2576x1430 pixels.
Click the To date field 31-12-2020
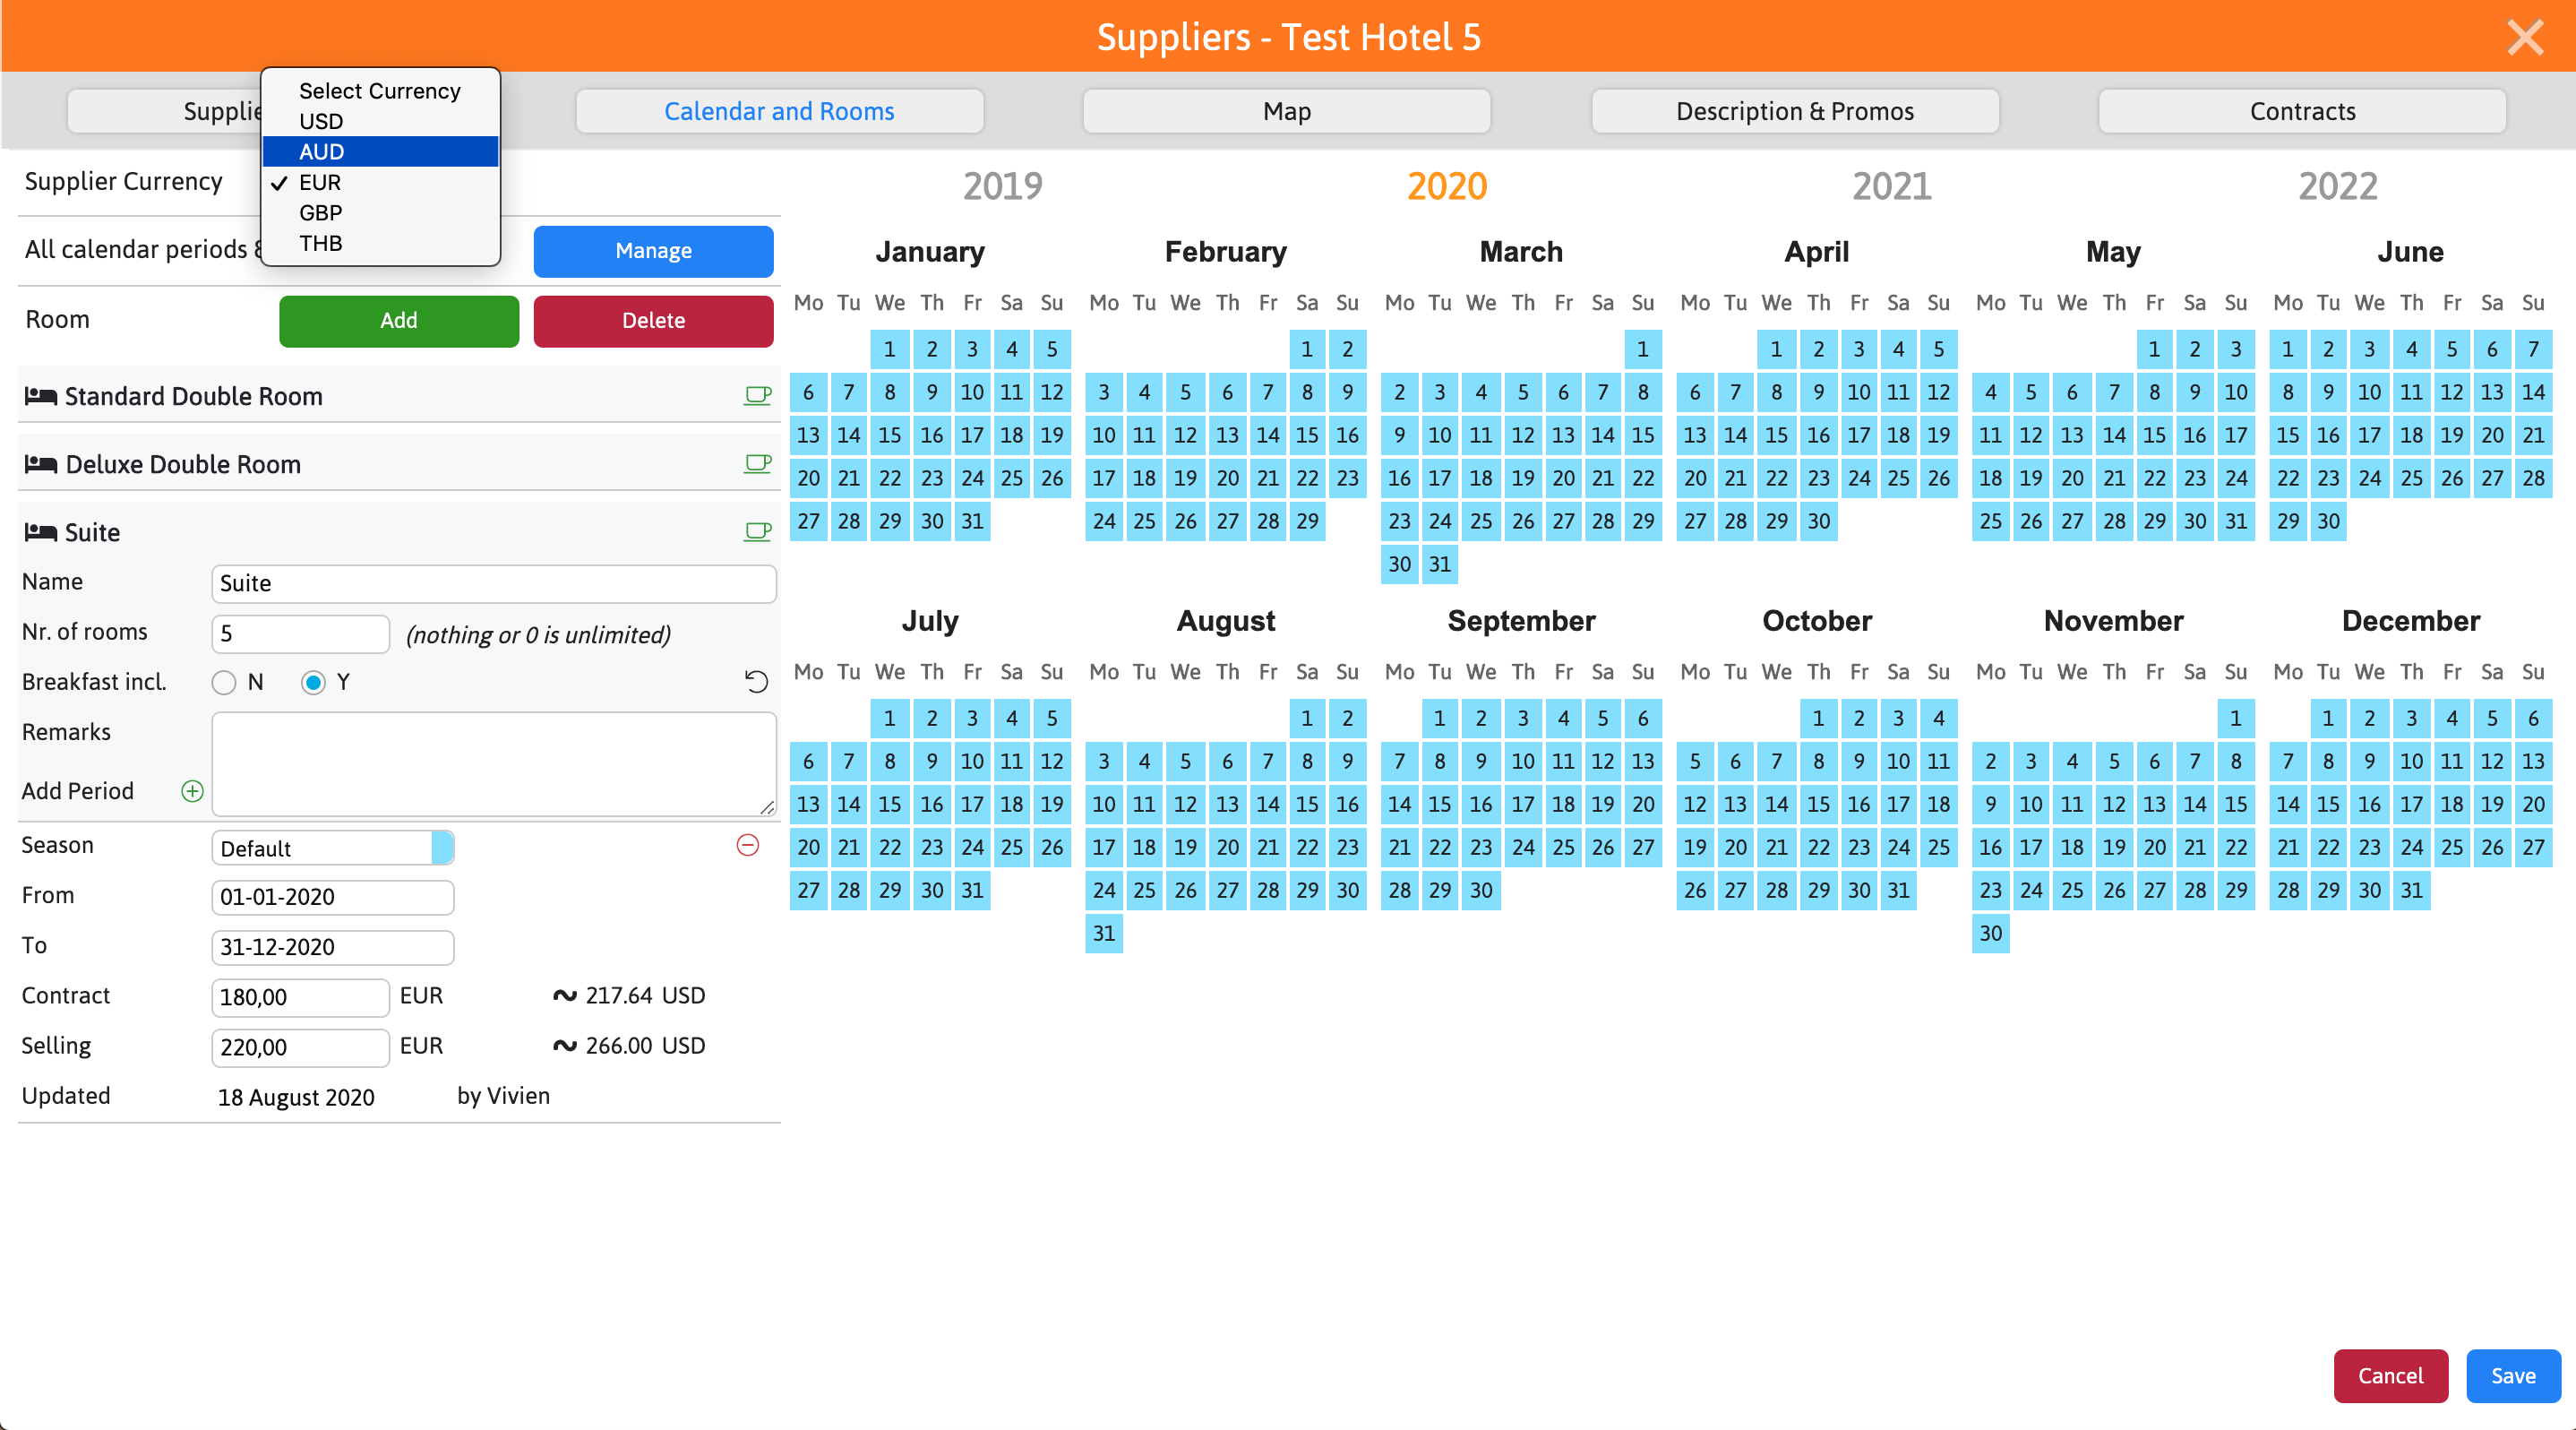(x=333, y=947)
